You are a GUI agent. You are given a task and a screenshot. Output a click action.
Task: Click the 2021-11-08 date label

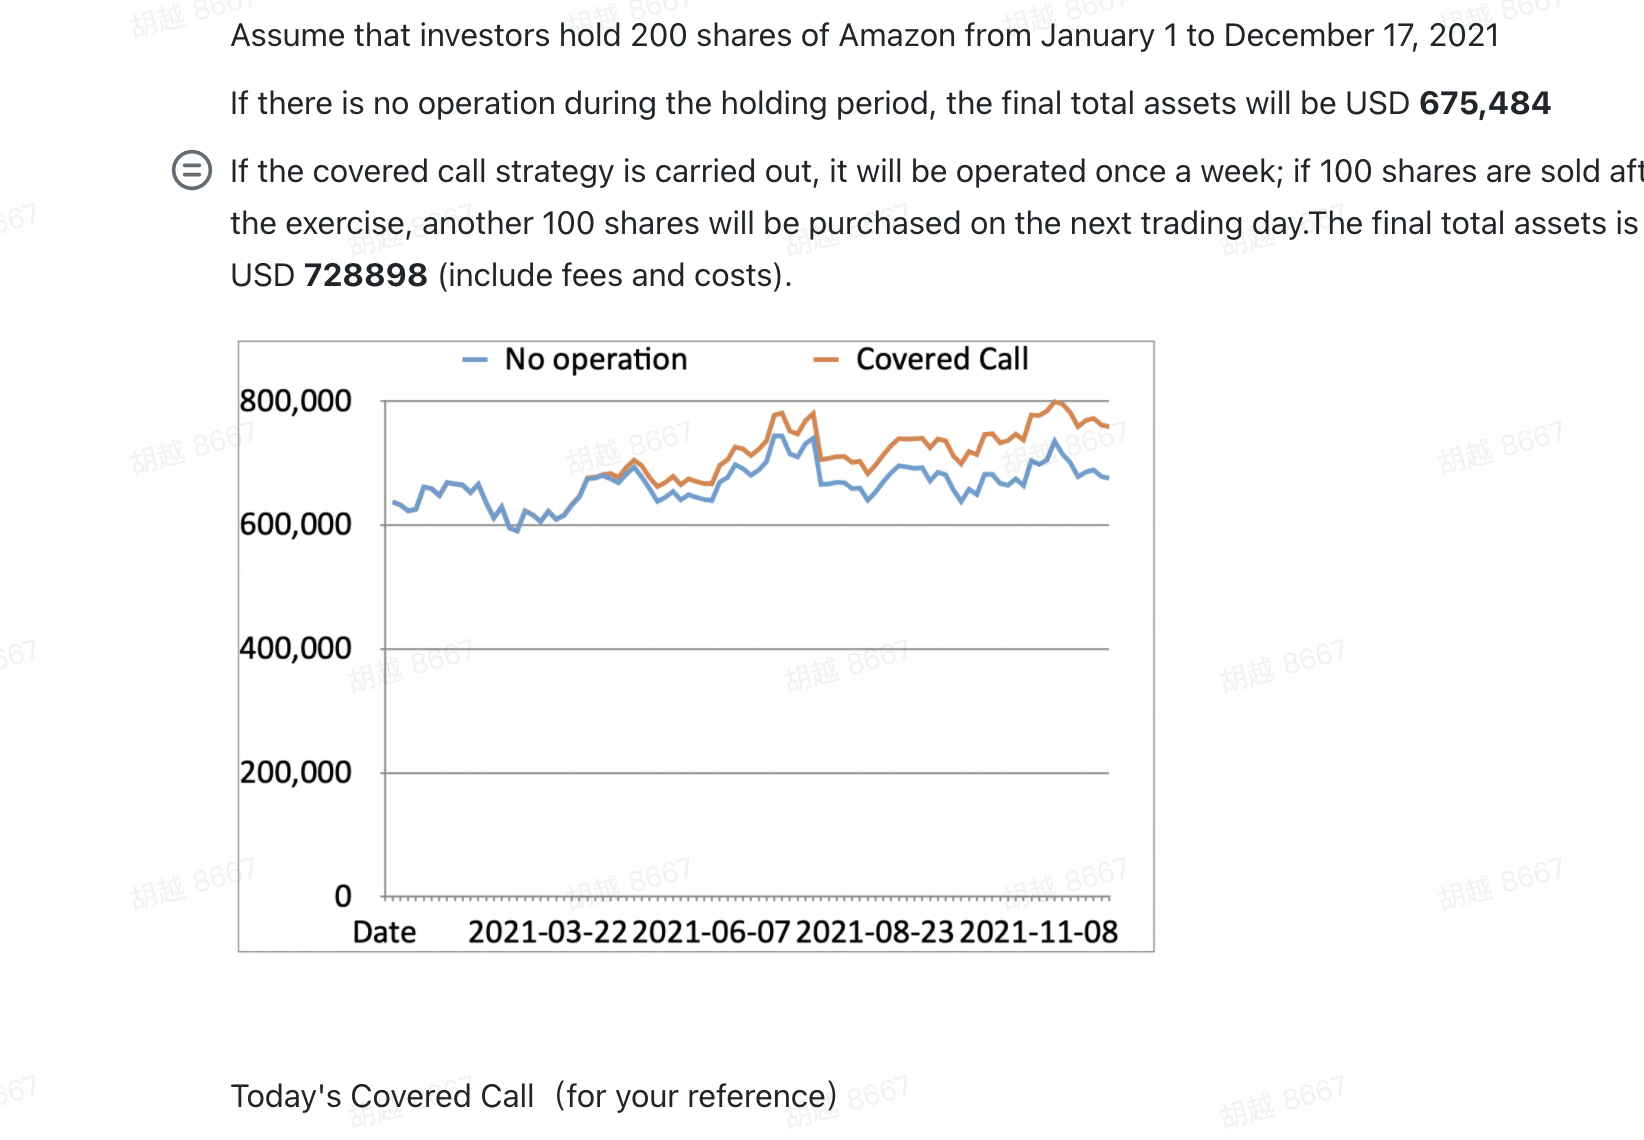point(1039,932)
